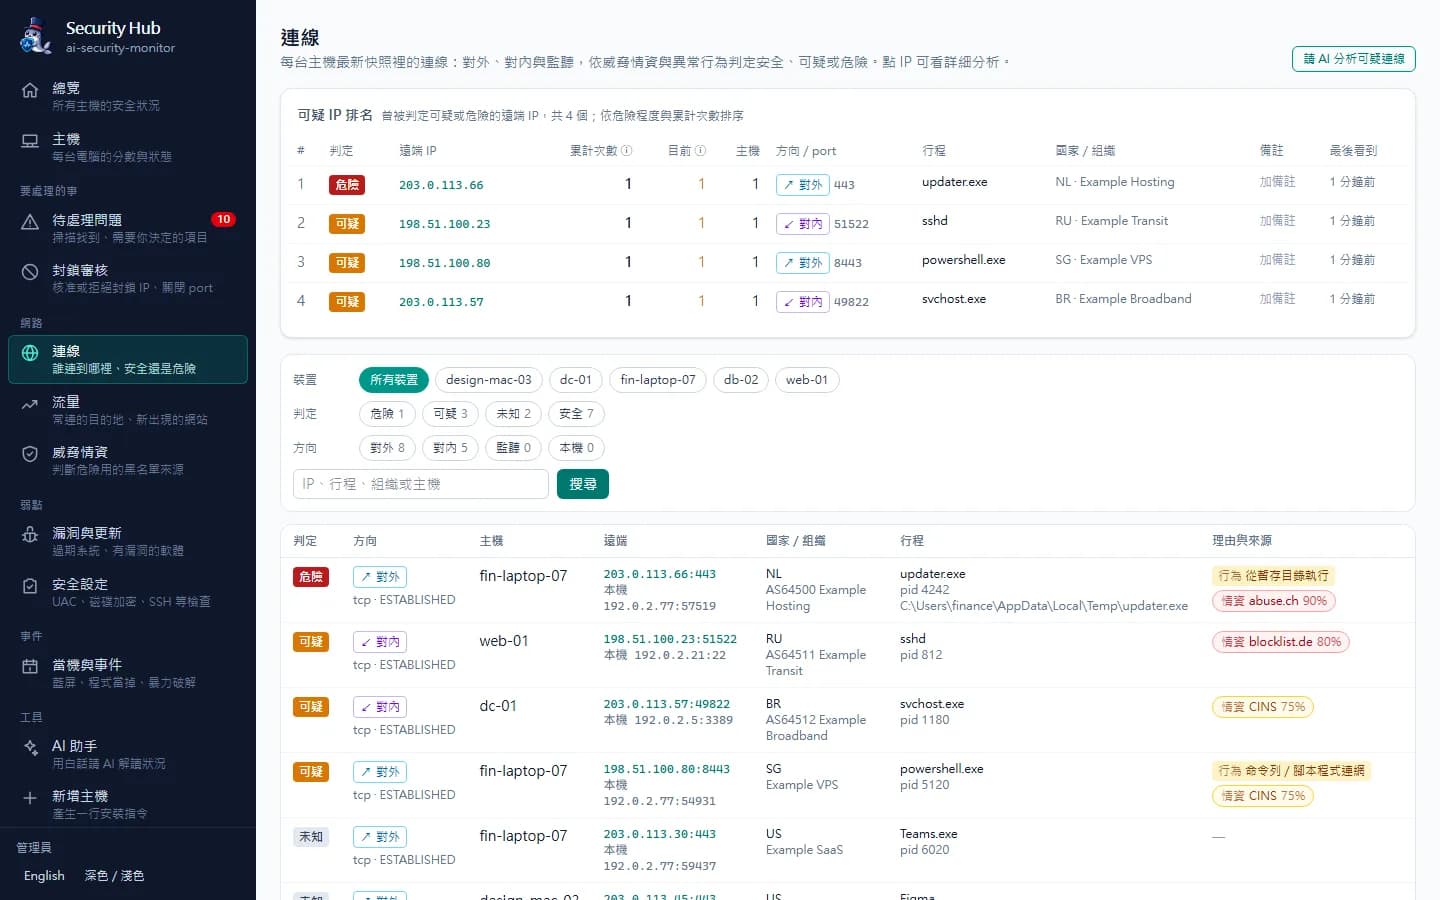Toggle the fin-laptop-07 device filter
The height and width of the screenshot is (900, 1440).
(658, 380)
